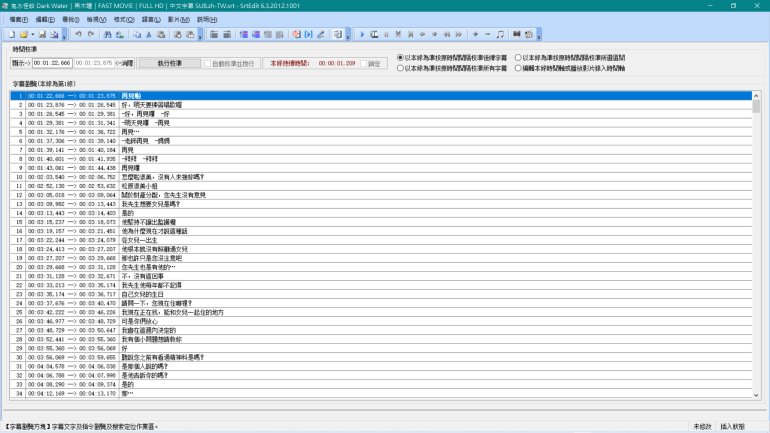Click the Find binoculars icon
Image resolution: width=770 pixels, height=433 pixels.
(108, 34)
